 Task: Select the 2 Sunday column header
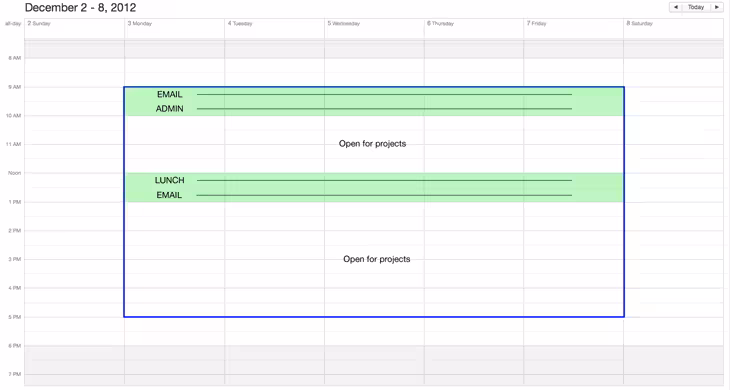(x=39, y=23)
